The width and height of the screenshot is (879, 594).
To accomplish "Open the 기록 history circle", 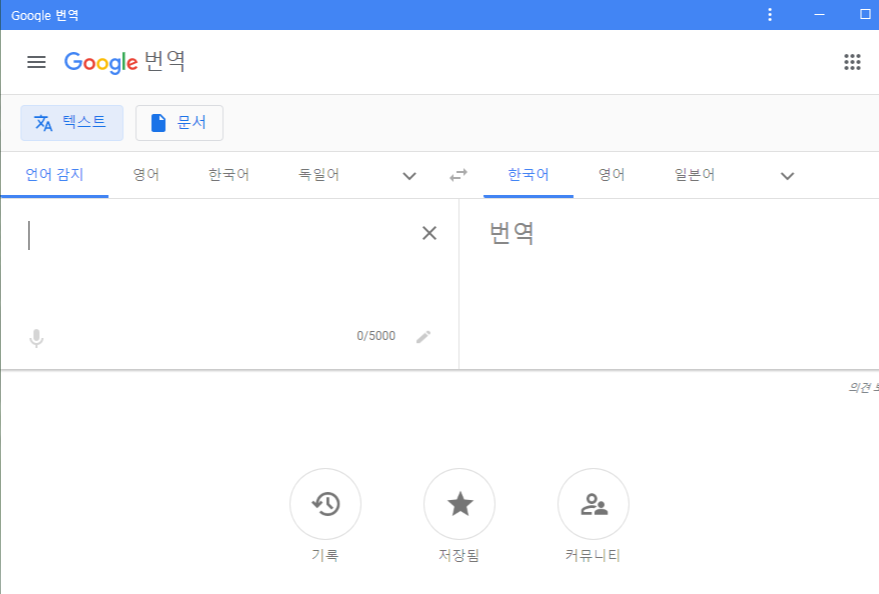I will click(325, 504).
